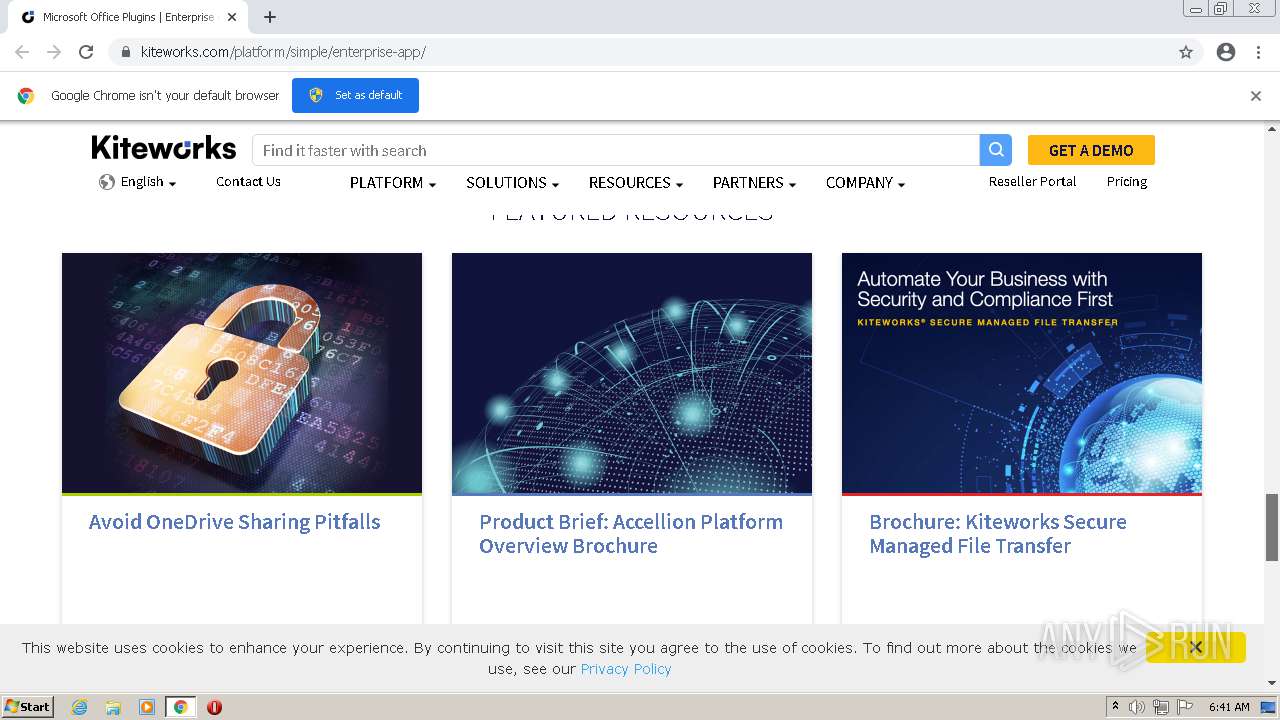
Task: Reload the page with the refresh icon
Action: click(86, 52)
